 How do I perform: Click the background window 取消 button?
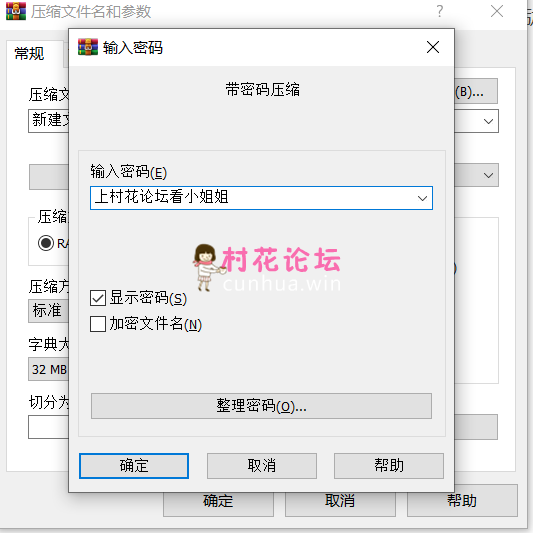(340, 502)
